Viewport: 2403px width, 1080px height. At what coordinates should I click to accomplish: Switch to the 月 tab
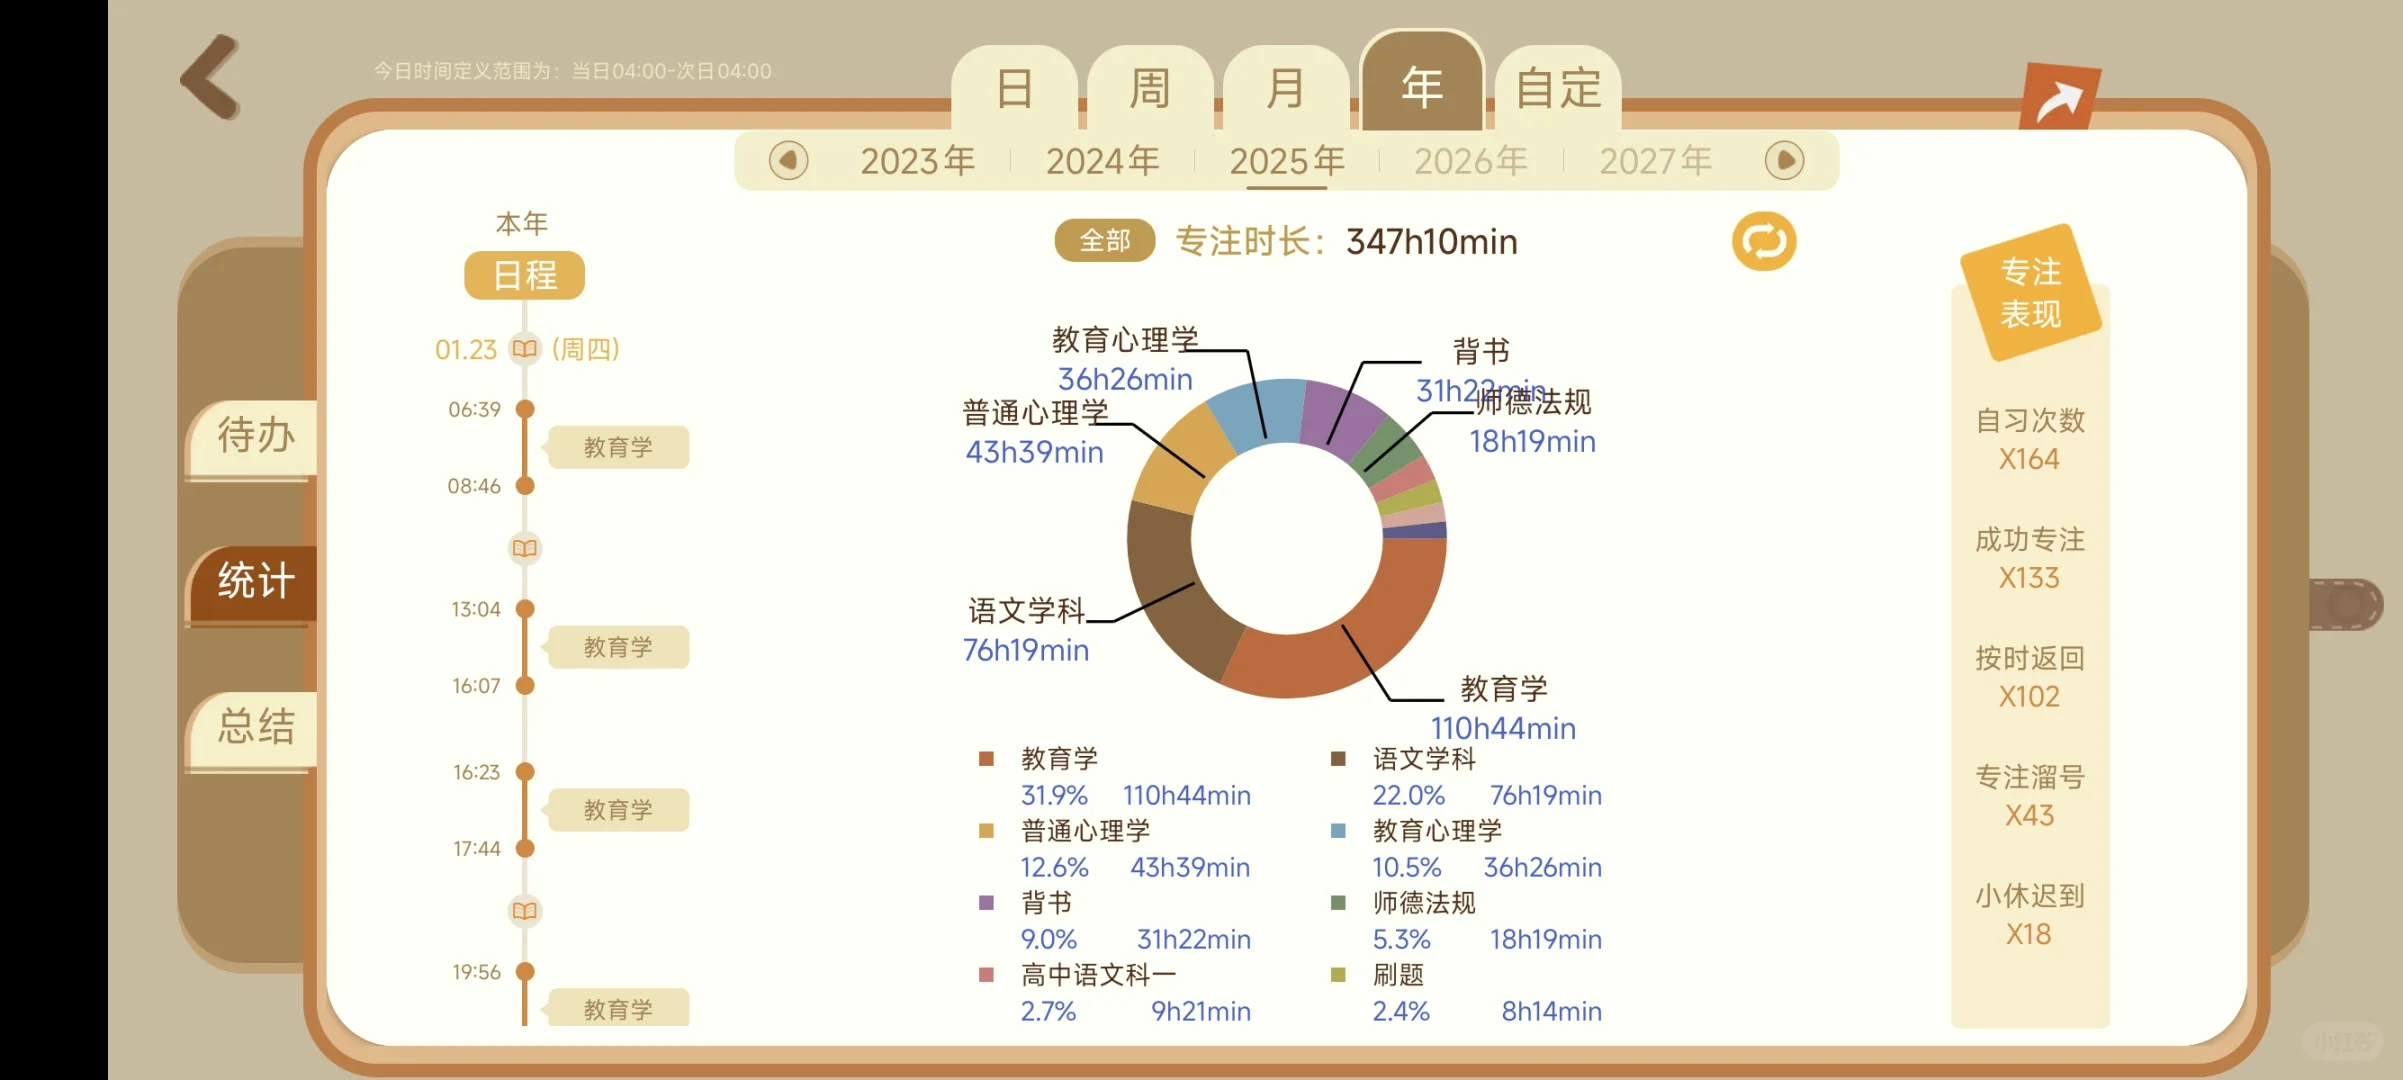coord(1286,88)
